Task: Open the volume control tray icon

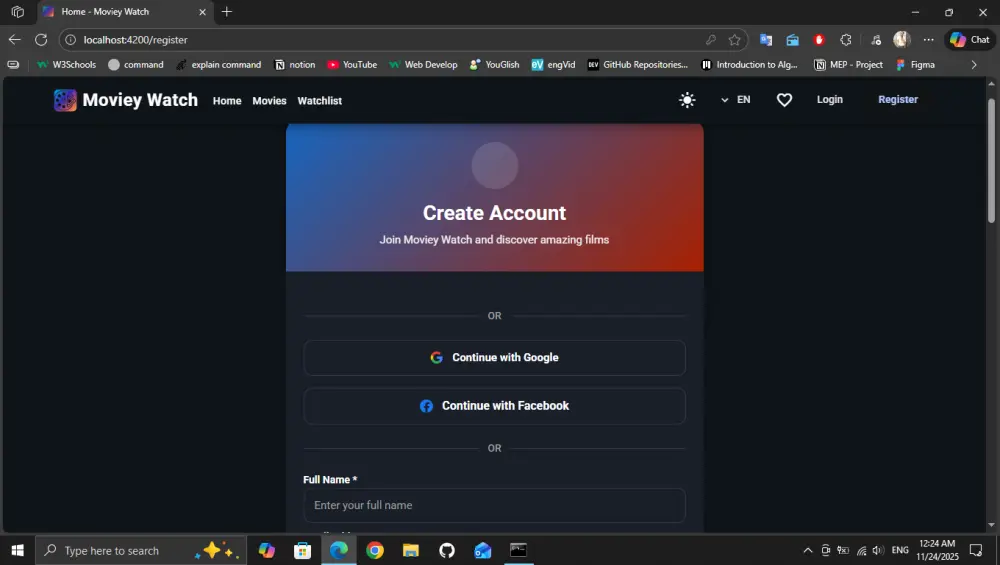Action: pos(879,550)
